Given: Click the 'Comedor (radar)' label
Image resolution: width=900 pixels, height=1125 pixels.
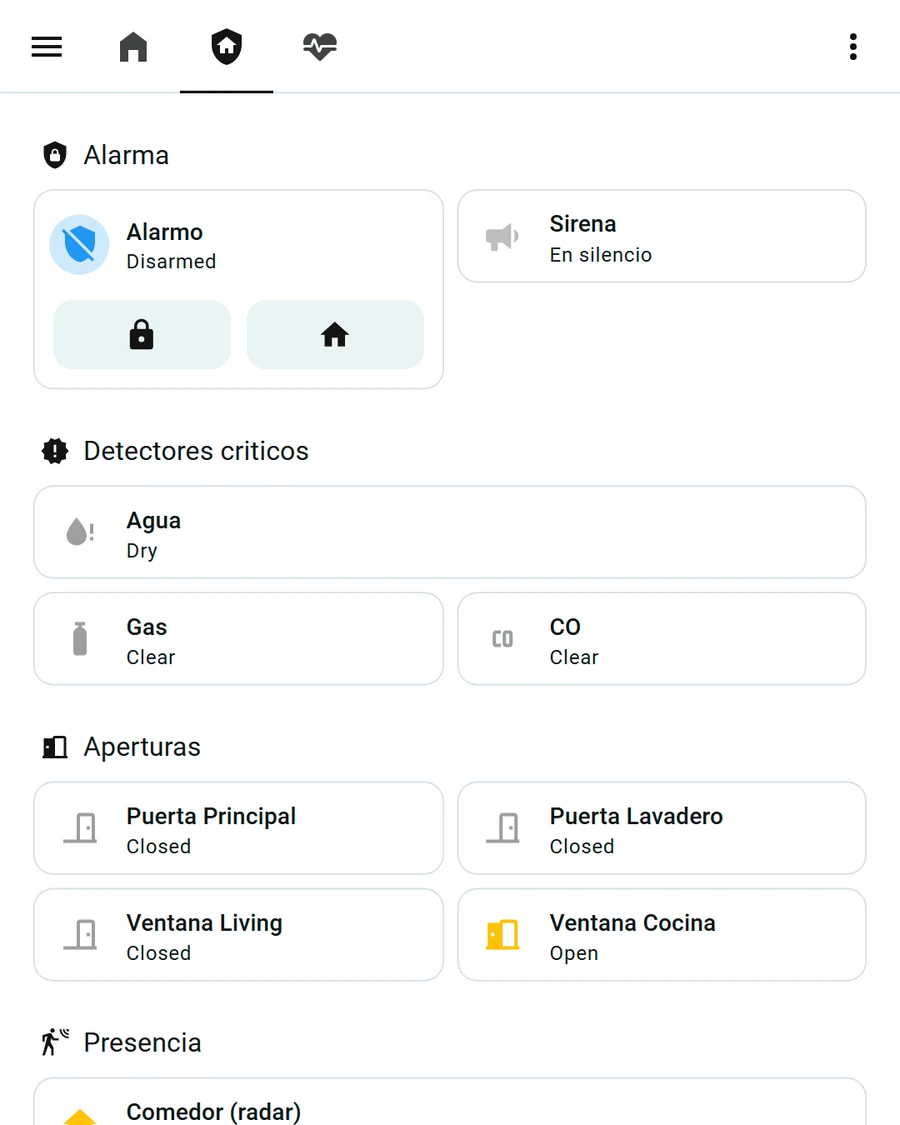Looking at the screenshot, I should 213,1112.
